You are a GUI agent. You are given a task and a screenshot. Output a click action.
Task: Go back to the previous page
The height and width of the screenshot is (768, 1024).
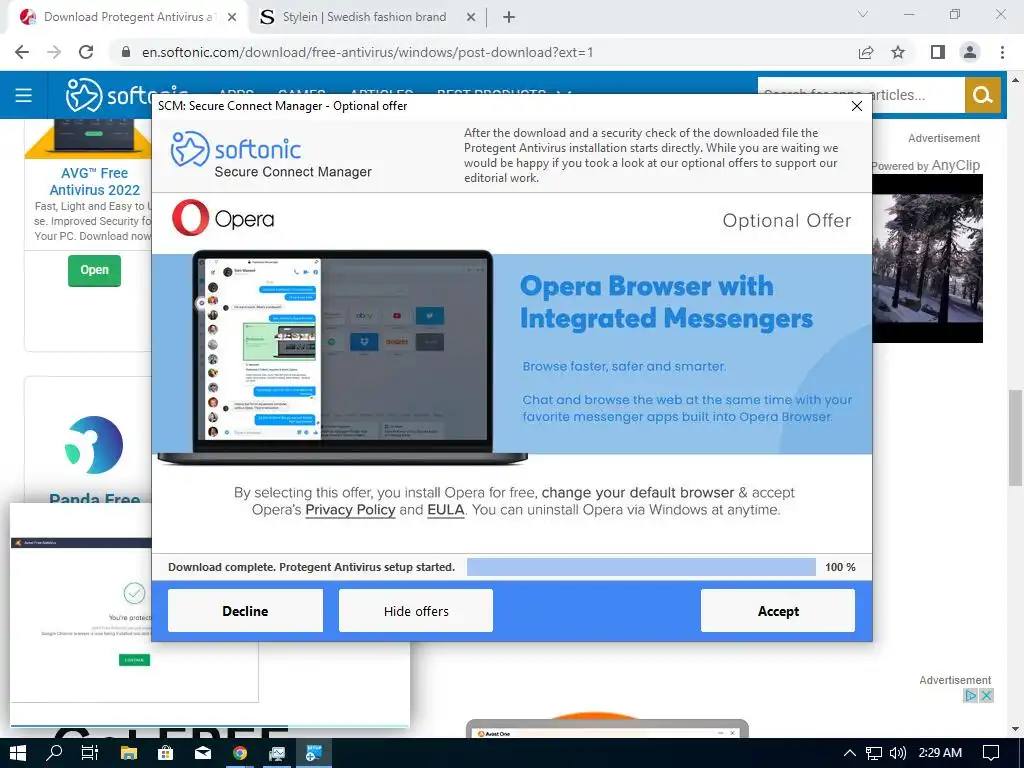pos(22,52)
